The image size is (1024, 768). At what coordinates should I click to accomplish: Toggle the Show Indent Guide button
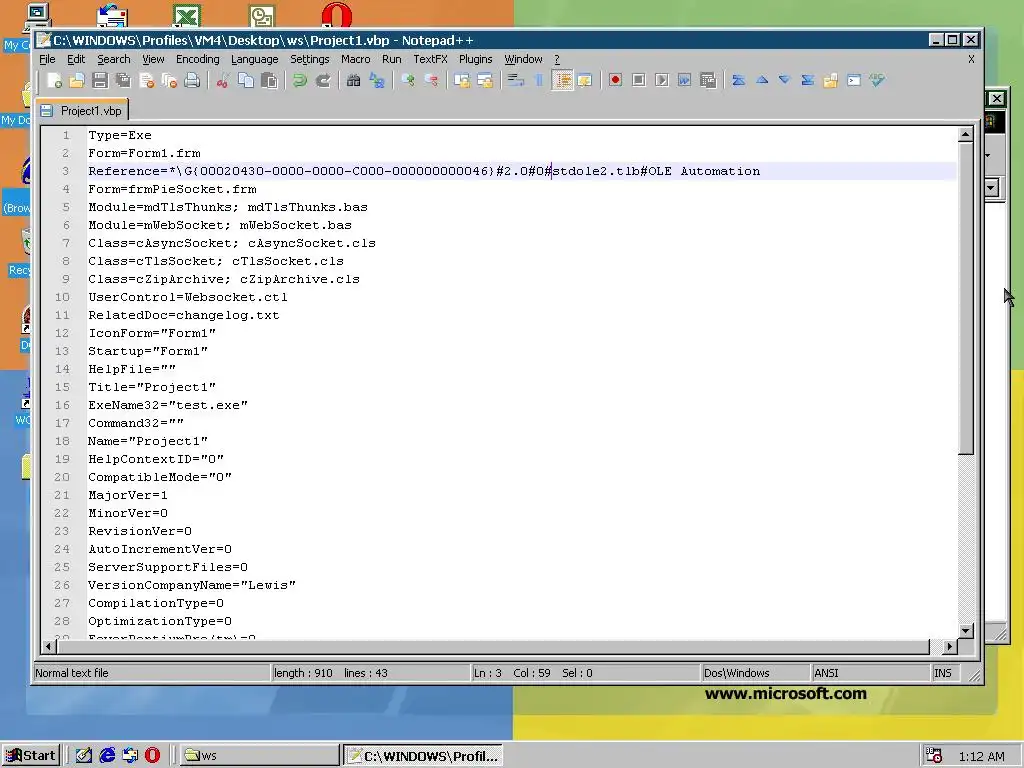click(x=562, y=80)
